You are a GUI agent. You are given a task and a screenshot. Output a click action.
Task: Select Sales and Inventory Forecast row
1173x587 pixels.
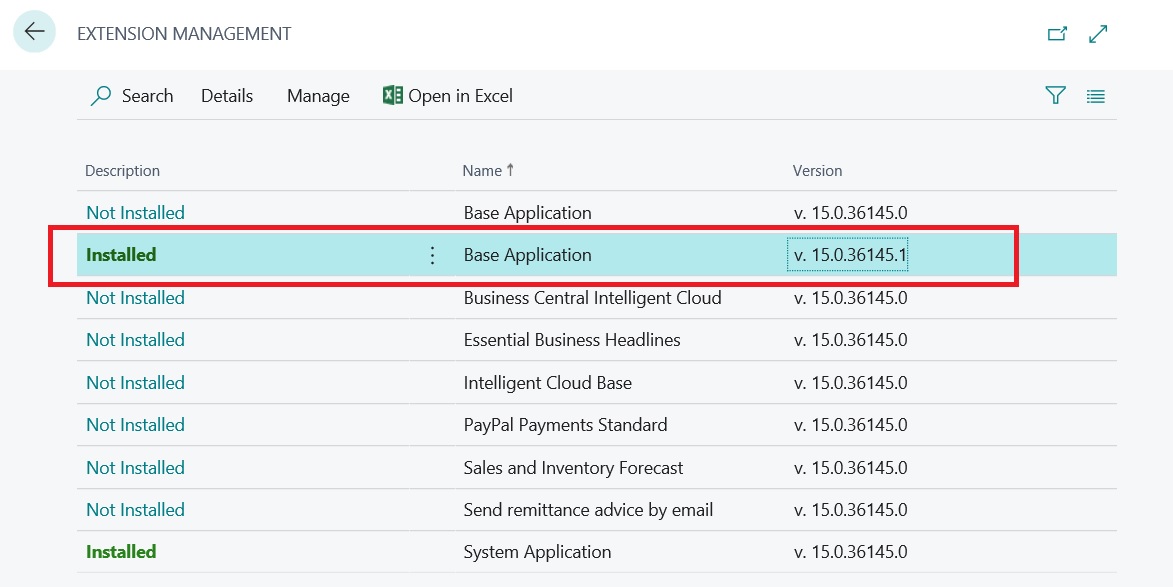(573, 468)
